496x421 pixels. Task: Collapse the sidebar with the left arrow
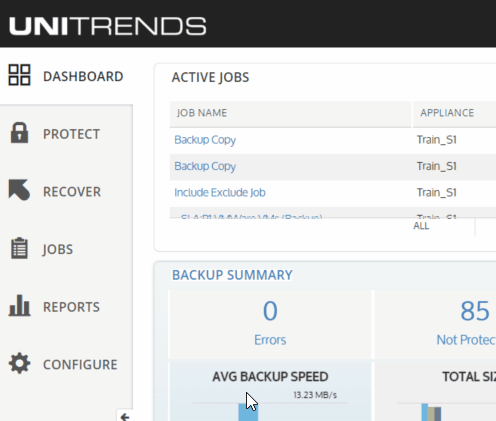pos(125,417)
